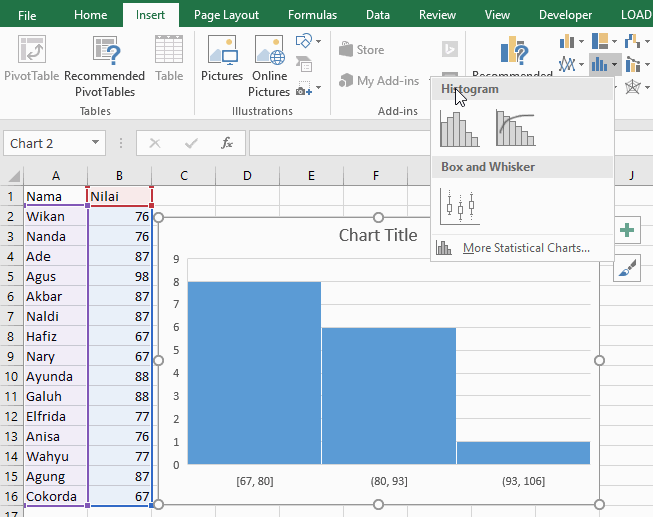
Task: Click the Insert Hierarchy chart icon
Action: pos(600,41)
